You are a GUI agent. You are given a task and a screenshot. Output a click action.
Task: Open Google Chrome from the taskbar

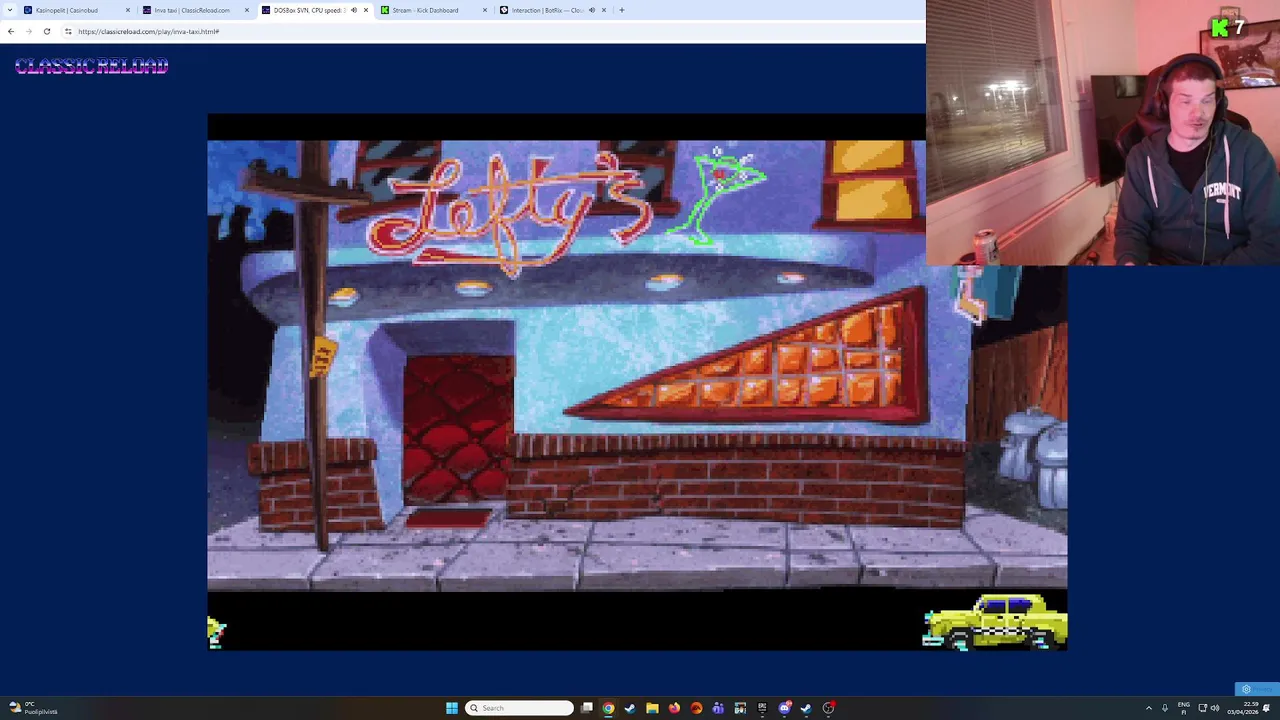point(608,708)
